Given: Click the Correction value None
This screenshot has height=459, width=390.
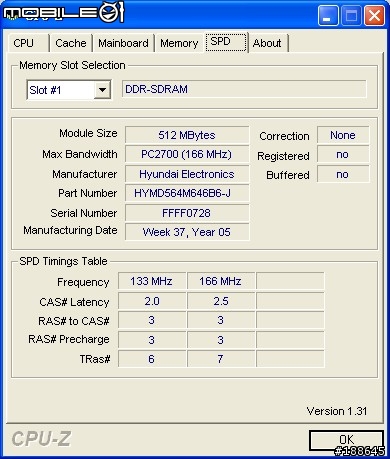Looking at the screenshot, I should pyautogui.click(x=343, y=135).
